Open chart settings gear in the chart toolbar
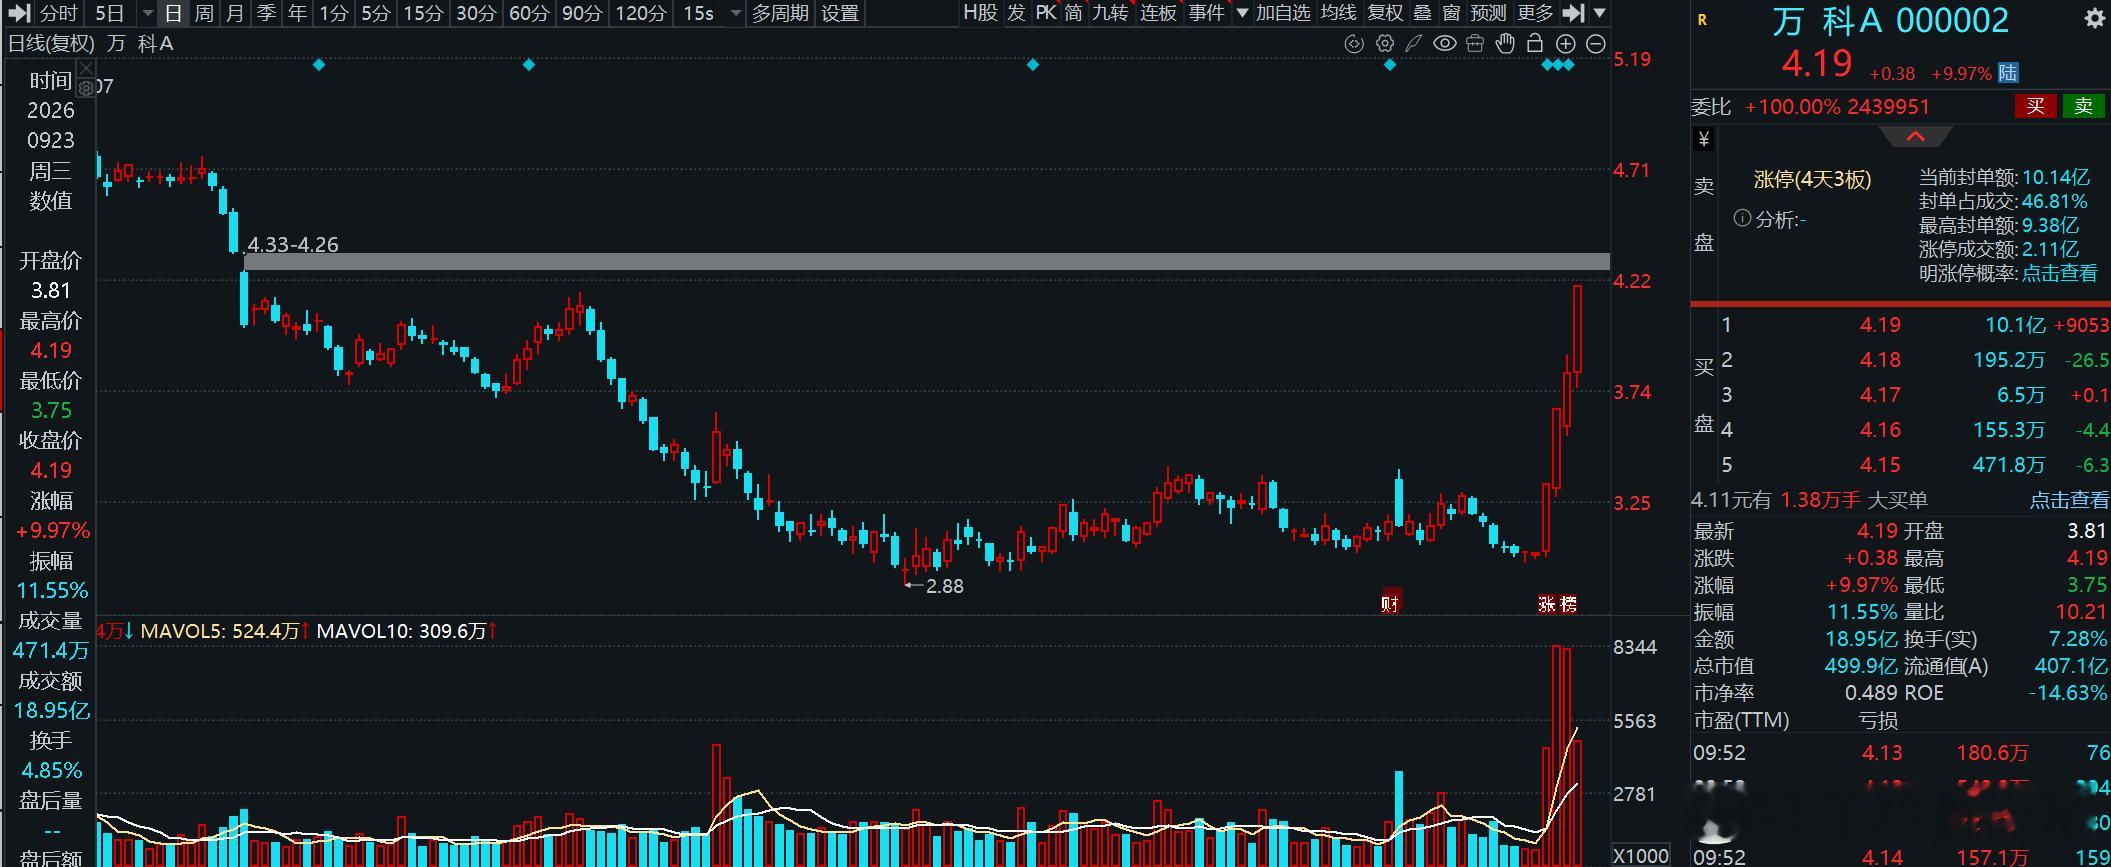 (1384, 44)
